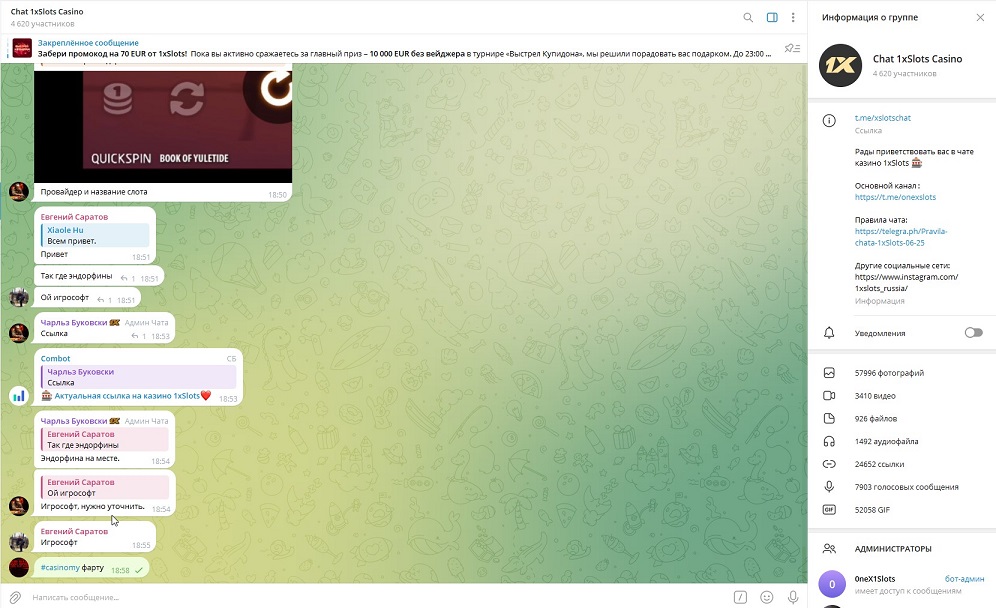Click the 'Закреплённое сообщение' label
The image size is (996, 608).
pos(88,43)
